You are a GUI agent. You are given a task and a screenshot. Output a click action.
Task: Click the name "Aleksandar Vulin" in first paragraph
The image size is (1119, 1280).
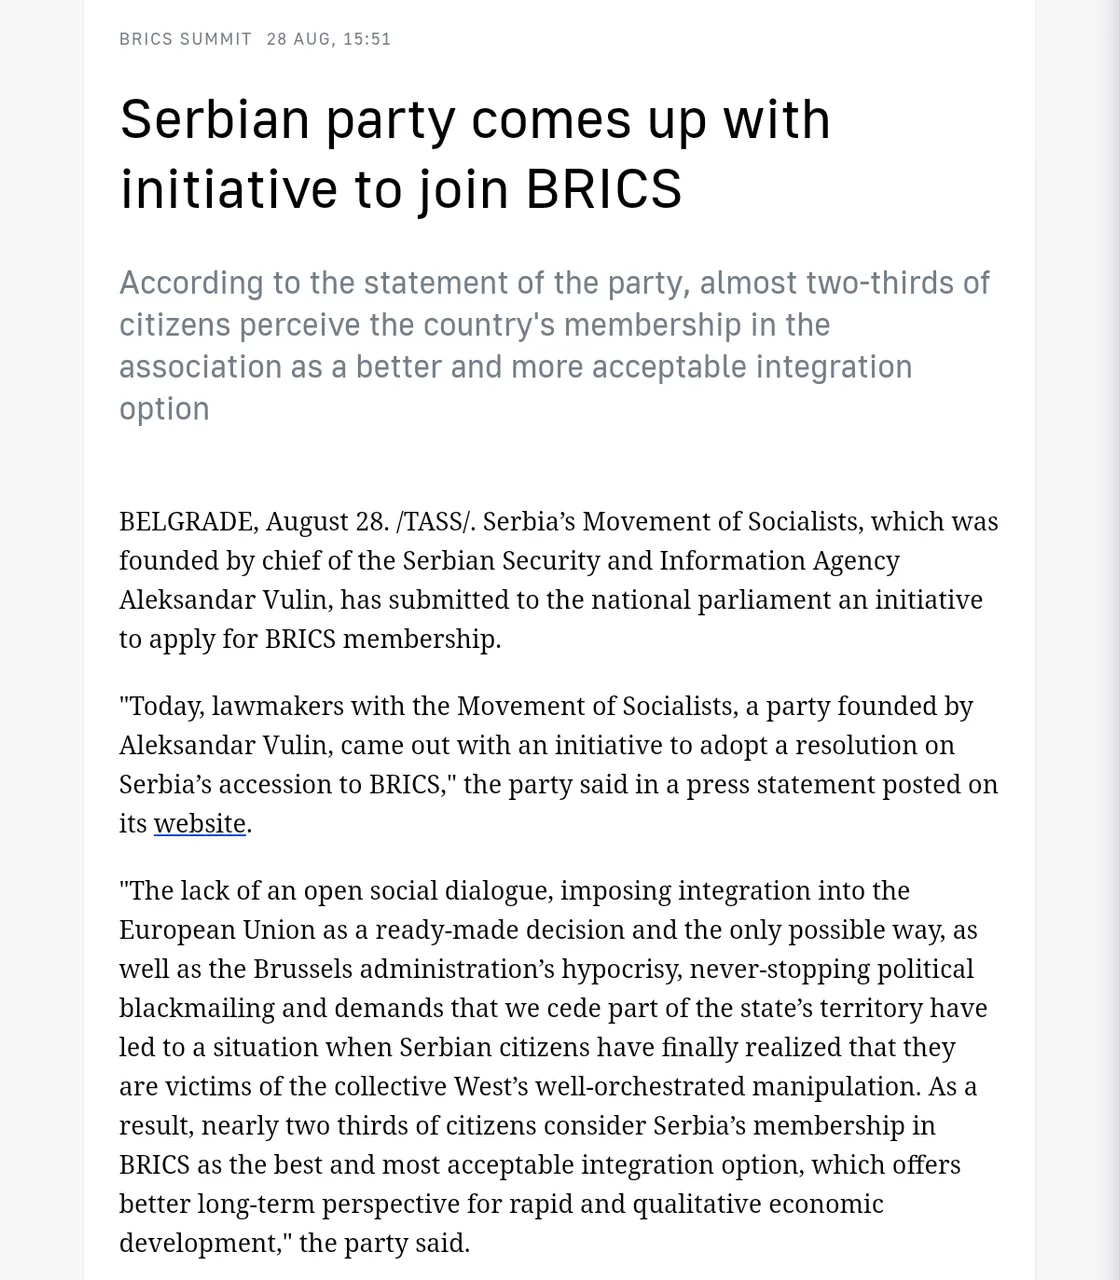223,599
